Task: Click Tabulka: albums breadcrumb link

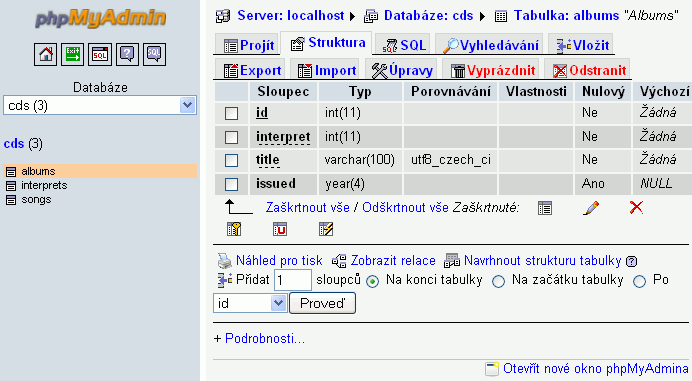Action: coord(566,16)
